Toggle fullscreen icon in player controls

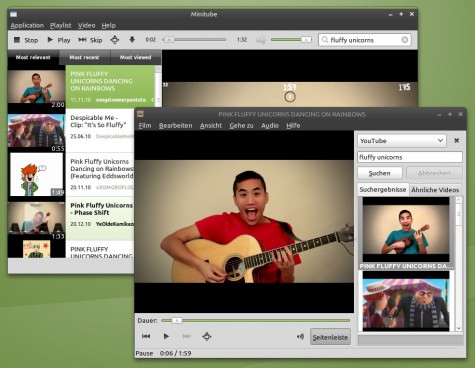(207, 336)
